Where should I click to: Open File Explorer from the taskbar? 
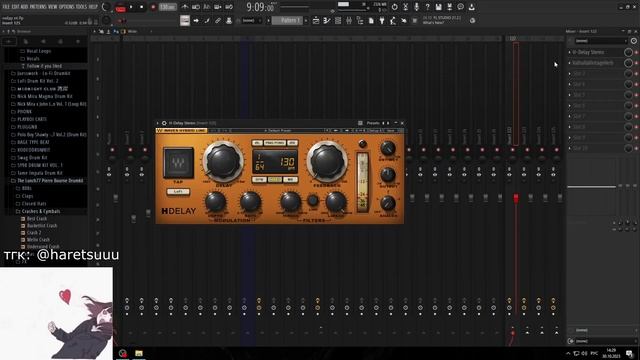coord(139,353)
